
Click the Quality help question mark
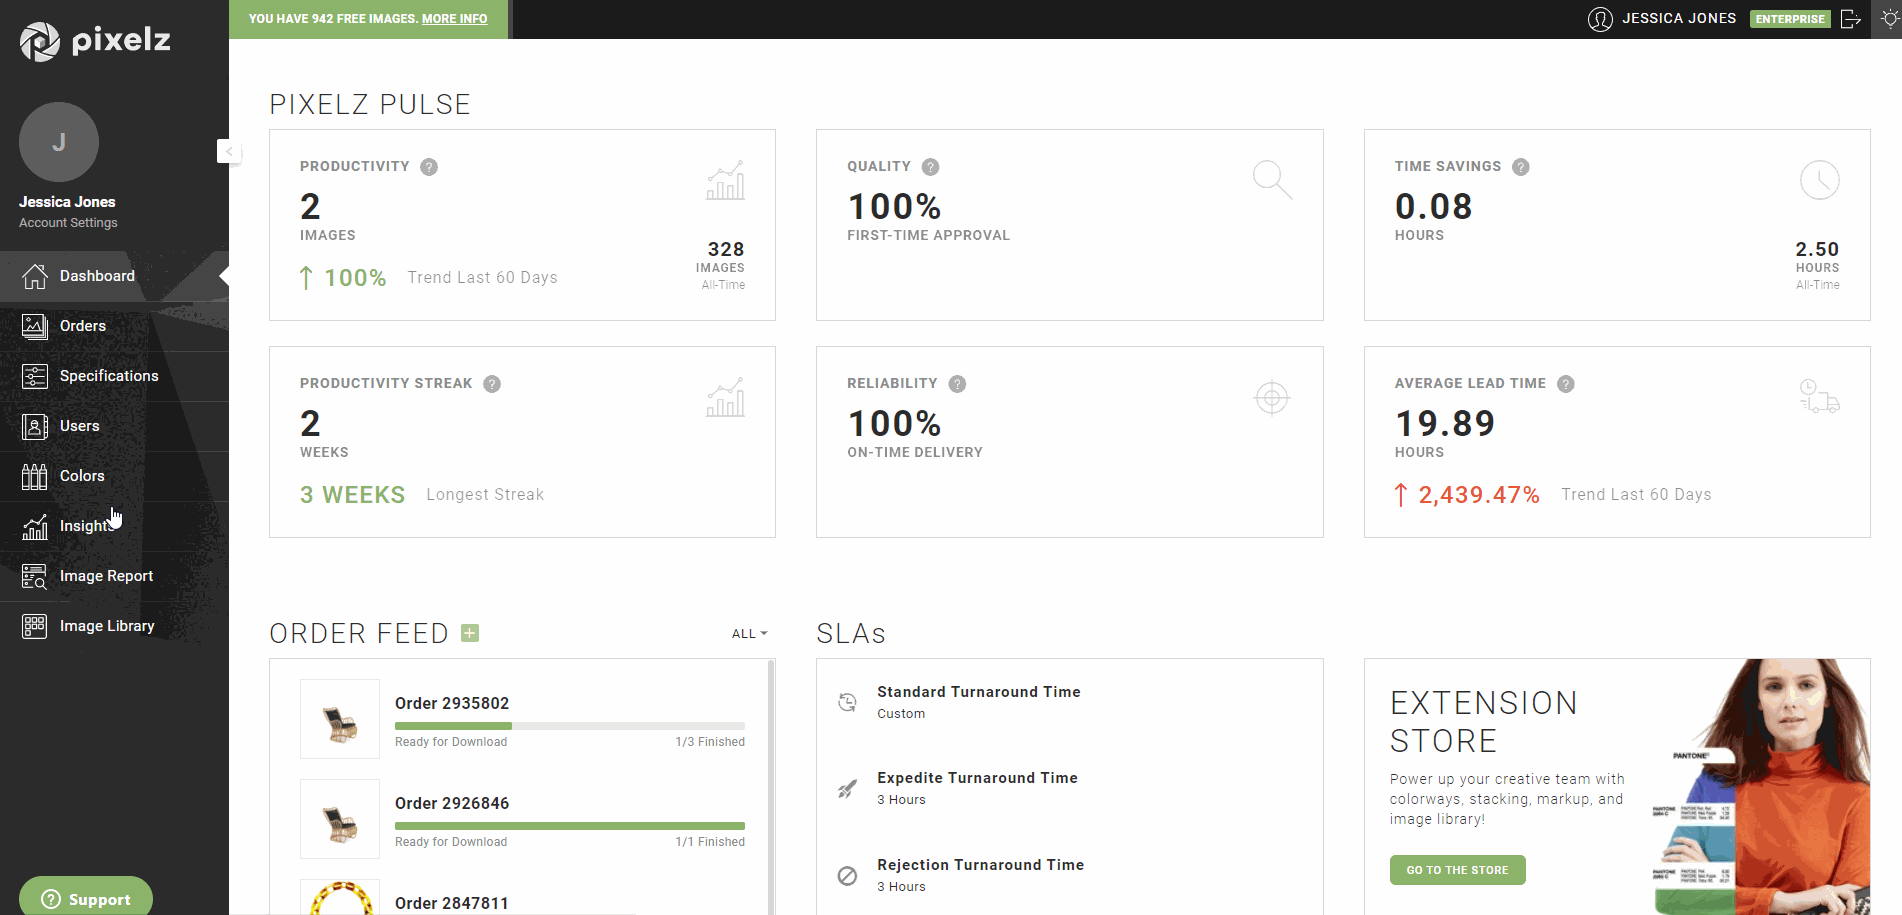930,167
